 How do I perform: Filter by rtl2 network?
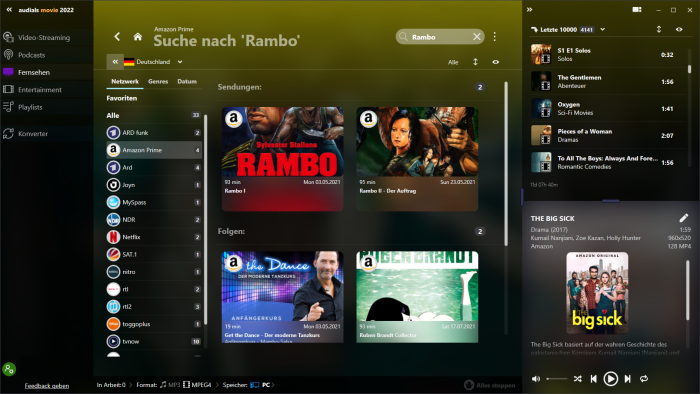(x=154, y=307)
